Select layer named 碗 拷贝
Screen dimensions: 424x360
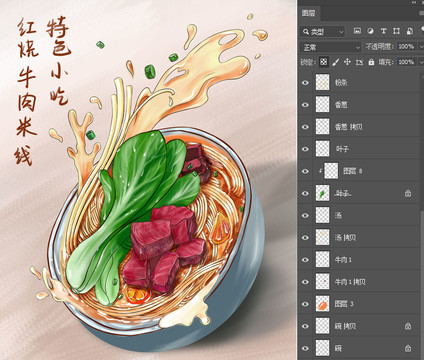click(345, 326)
